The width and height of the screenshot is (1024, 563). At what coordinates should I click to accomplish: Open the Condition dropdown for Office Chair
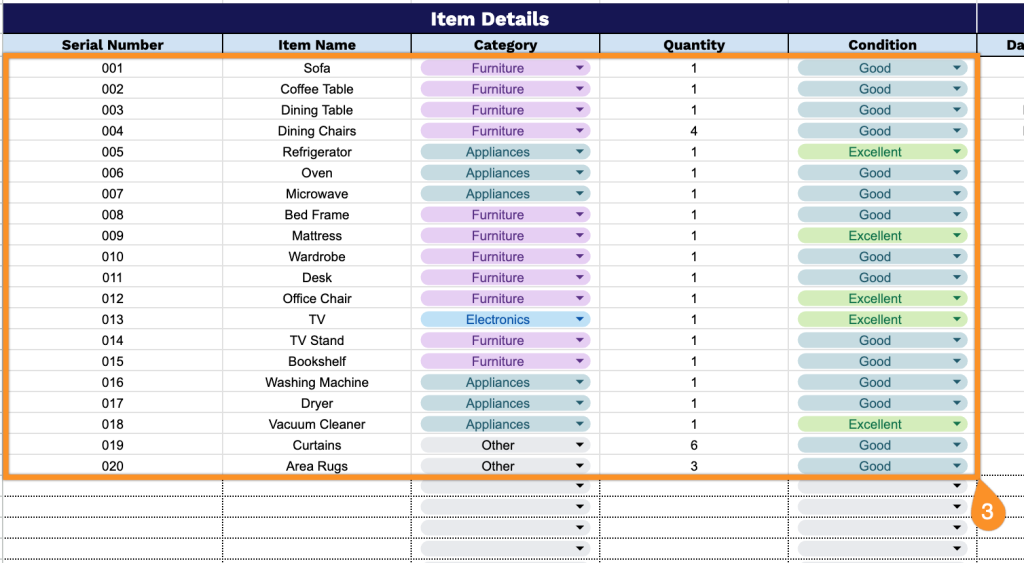click(957, 299)
